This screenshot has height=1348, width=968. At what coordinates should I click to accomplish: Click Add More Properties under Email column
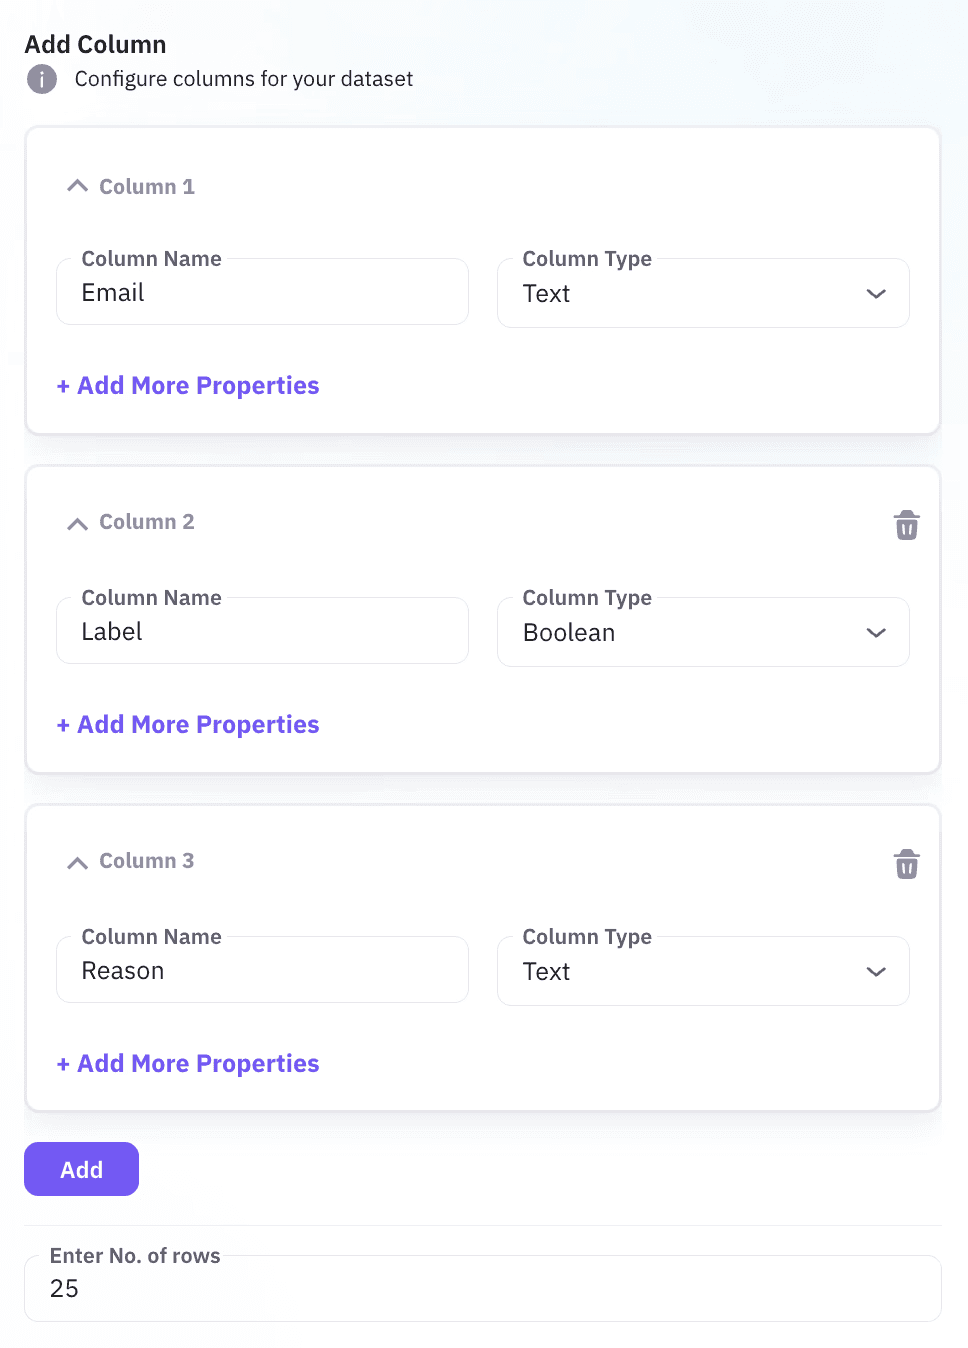188,386
